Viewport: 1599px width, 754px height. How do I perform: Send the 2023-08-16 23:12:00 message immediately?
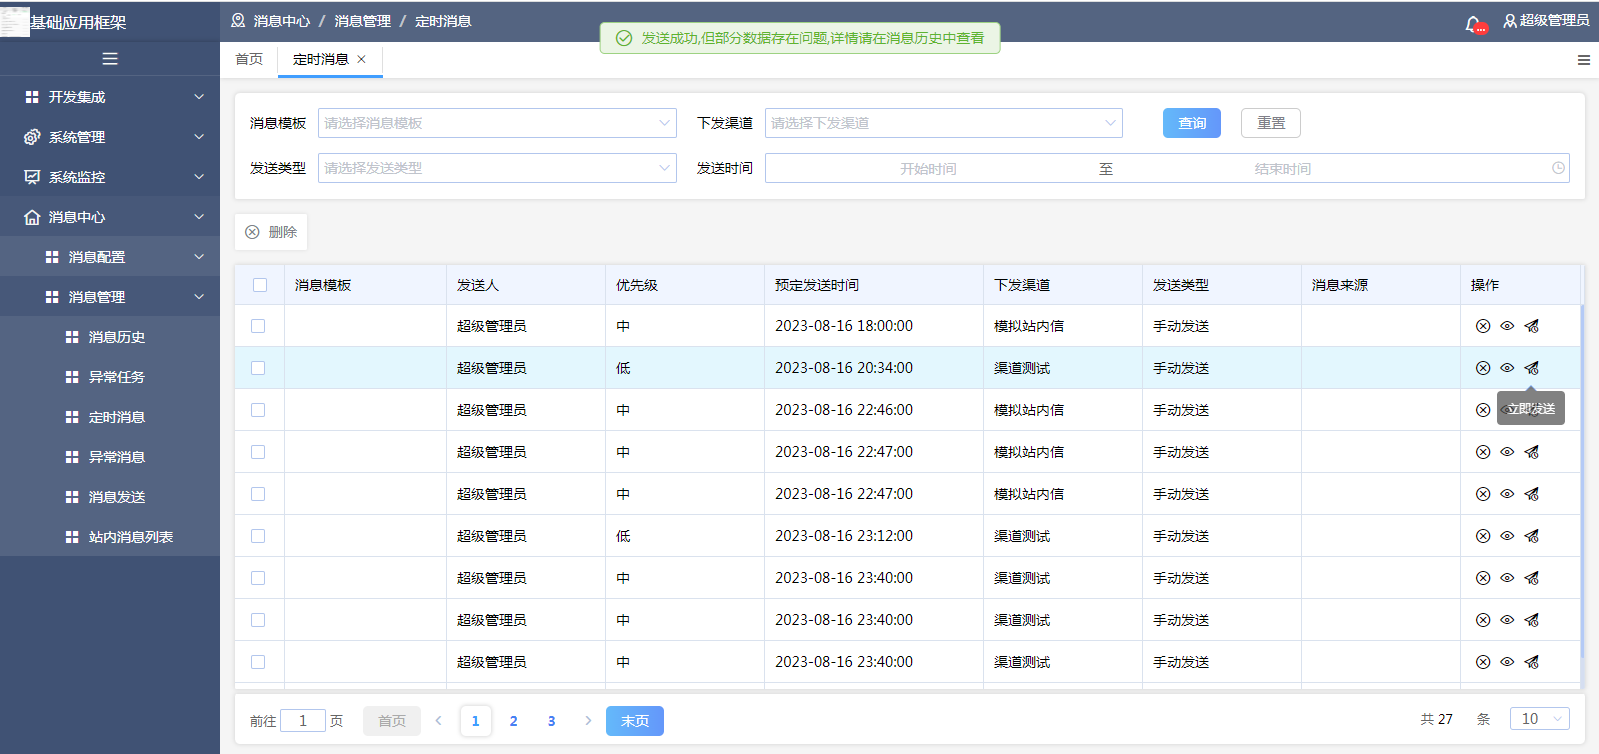[x=1532, y=536]
